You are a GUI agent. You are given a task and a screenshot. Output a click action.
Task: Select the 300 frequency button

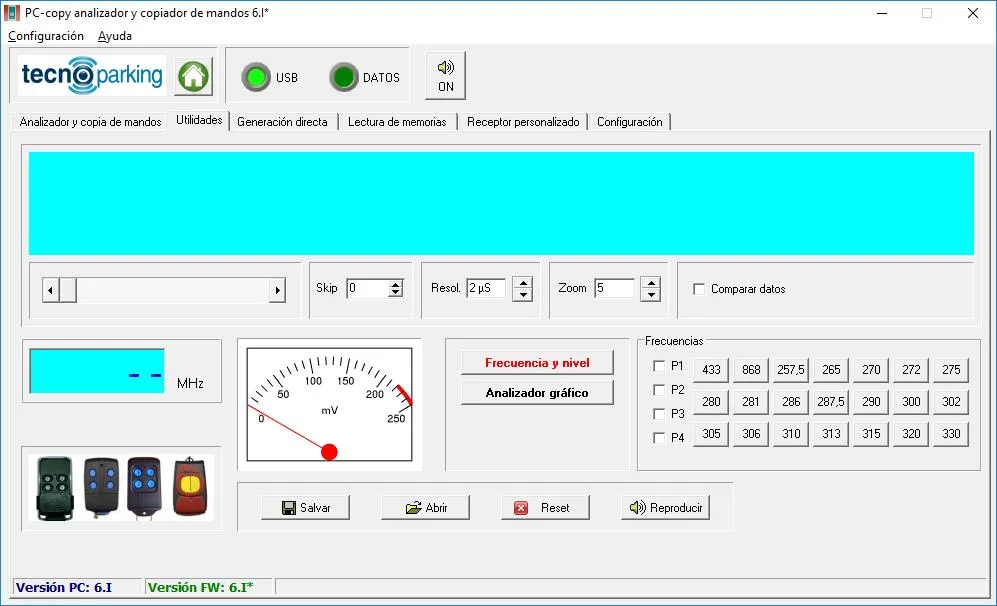(911, 401)
